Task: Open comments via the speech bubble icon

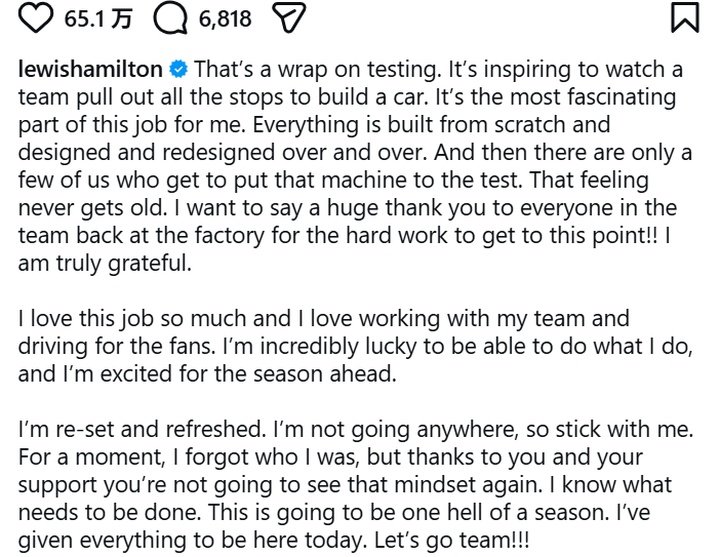Action: (x=172, y=18)
